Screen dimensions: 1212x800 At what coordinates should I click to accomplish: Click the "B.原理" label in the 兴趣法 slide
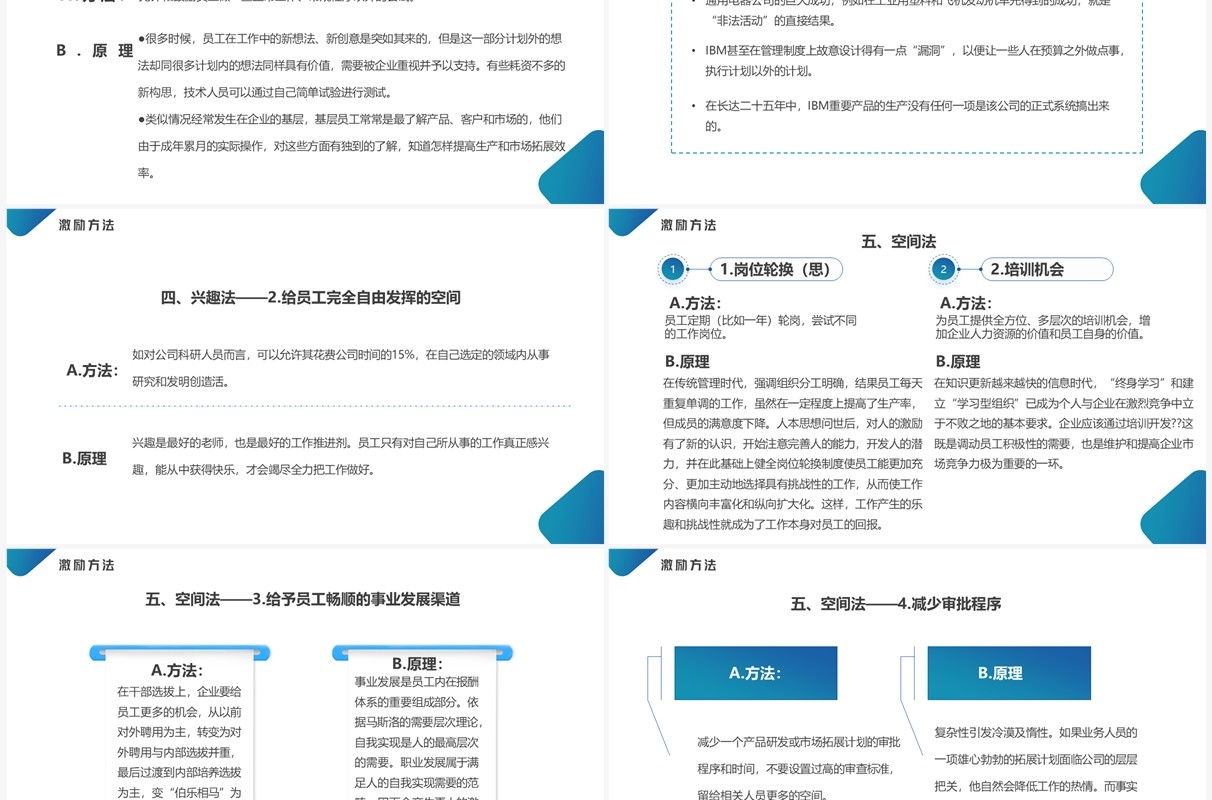click(x=84, y=458)
